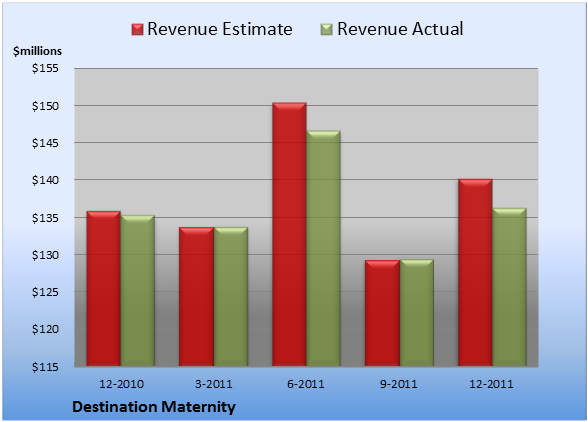Click the 6-2011 x-axis label

point(306,384)
